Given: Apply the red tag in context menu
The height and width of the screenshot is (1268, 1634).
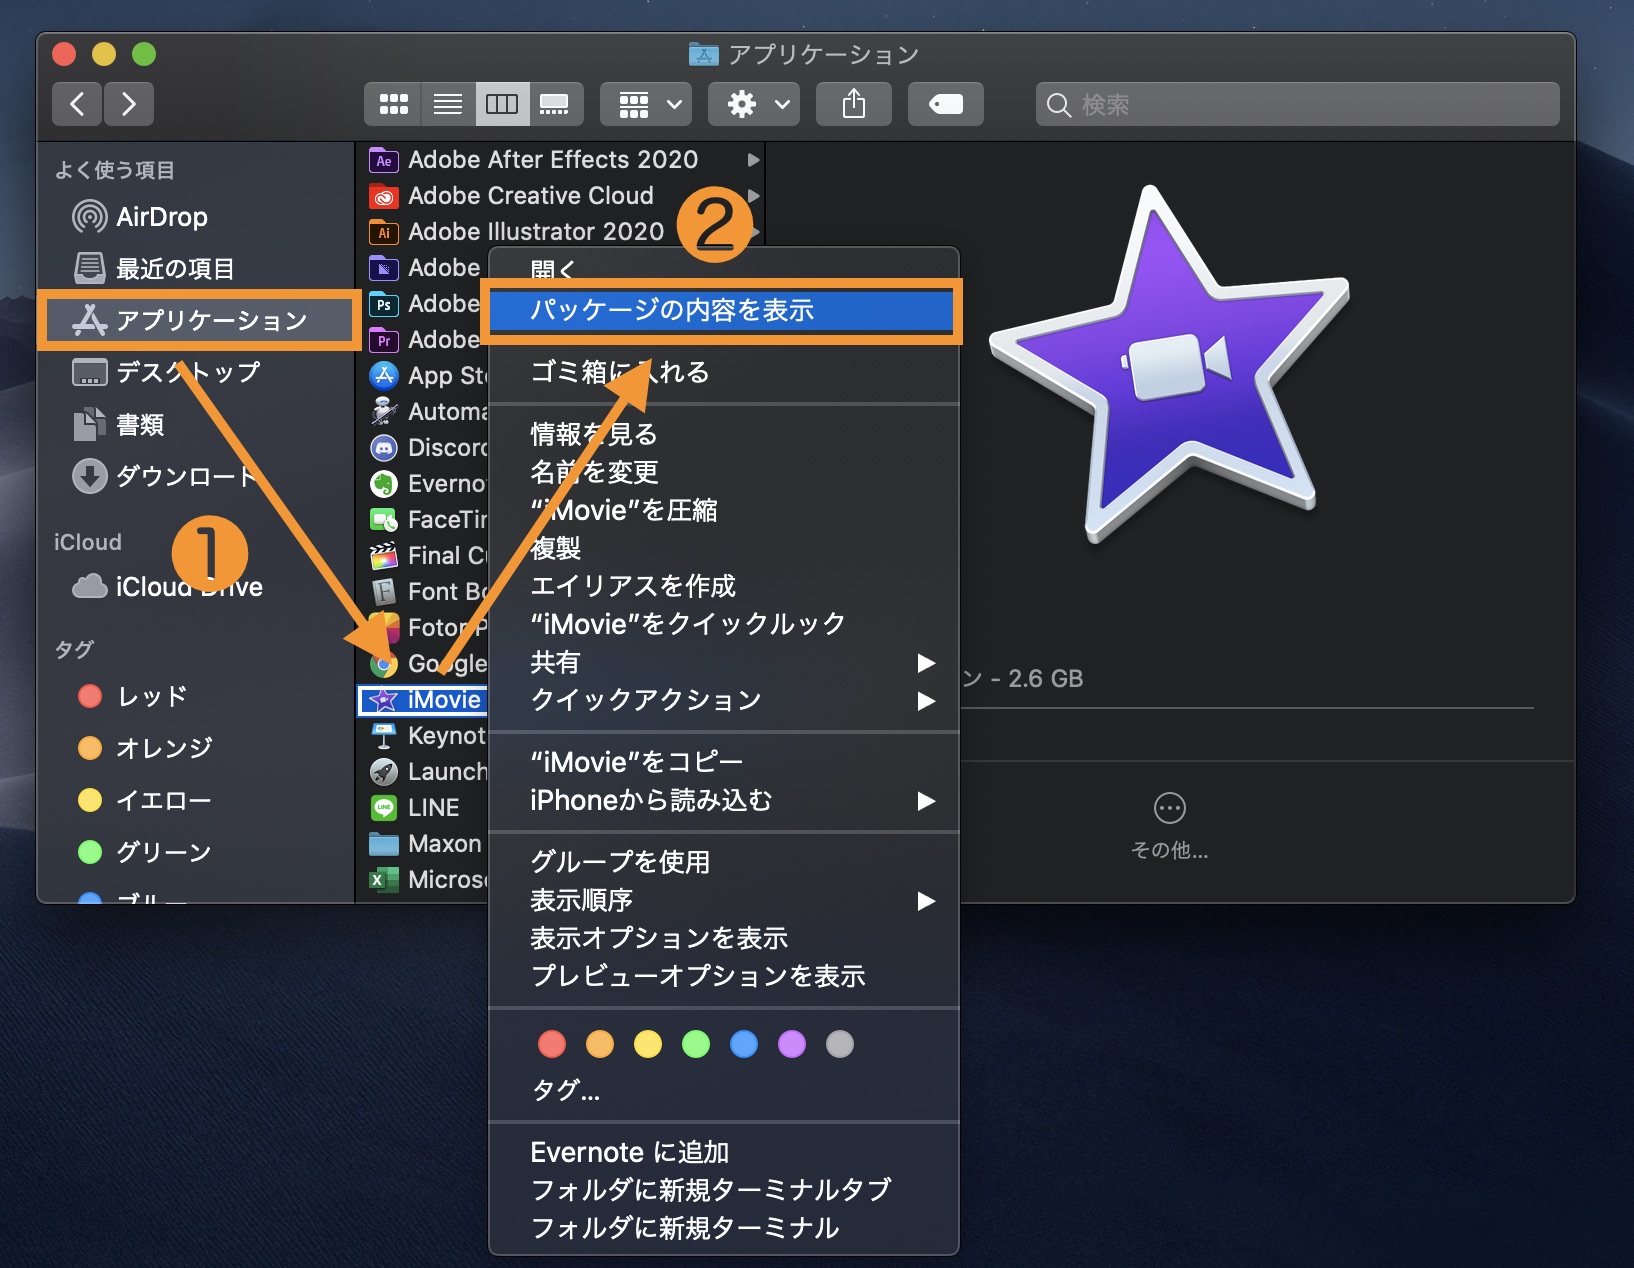Looking at the screenshot, I should (x=552, y=1044).
